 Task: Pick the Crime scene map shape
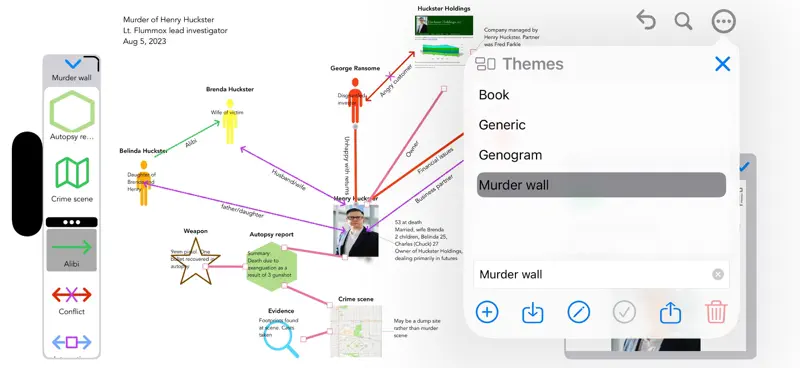72,173
